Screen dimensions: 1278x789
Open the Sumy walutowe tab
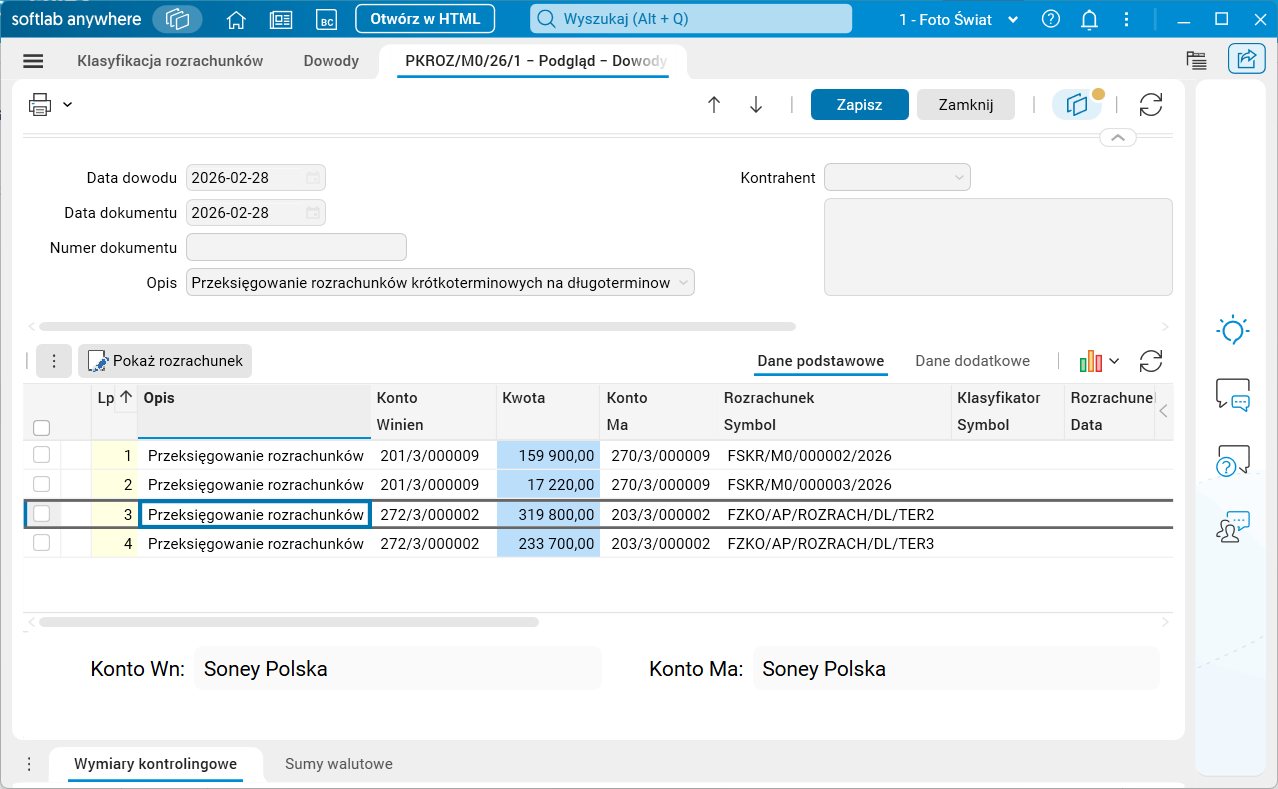tap(339, 764)
